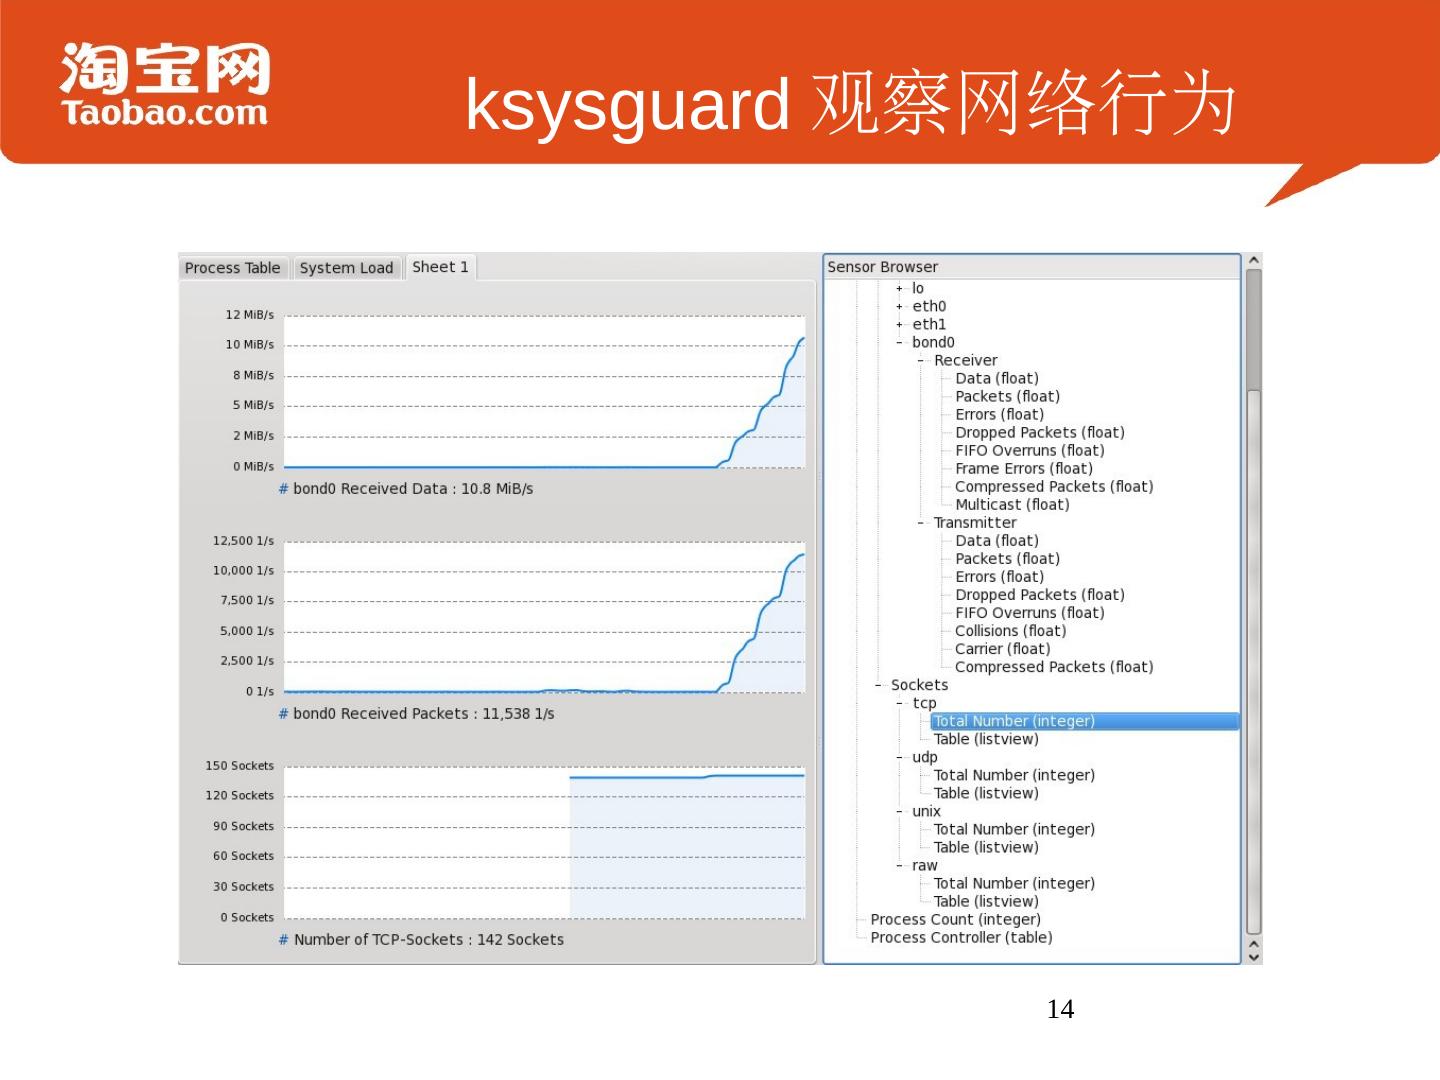Choose the Carrier (float) sensor

coord(1002,649)
